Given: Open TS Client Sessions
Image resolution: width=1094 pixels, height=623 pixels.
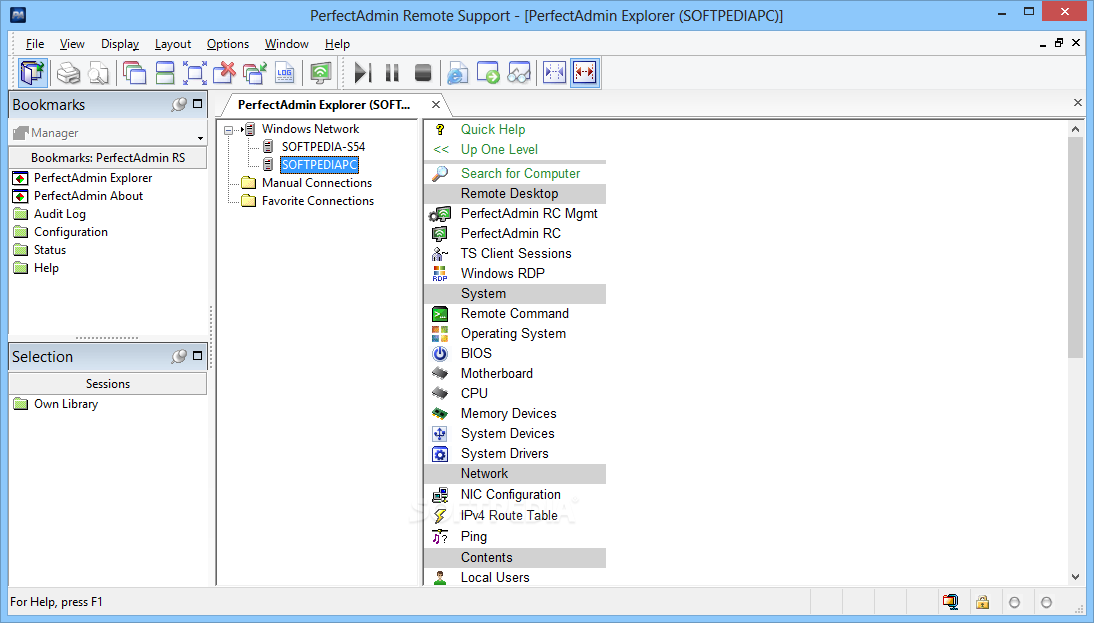Looking at the screenshot, I should pos(516,253).
